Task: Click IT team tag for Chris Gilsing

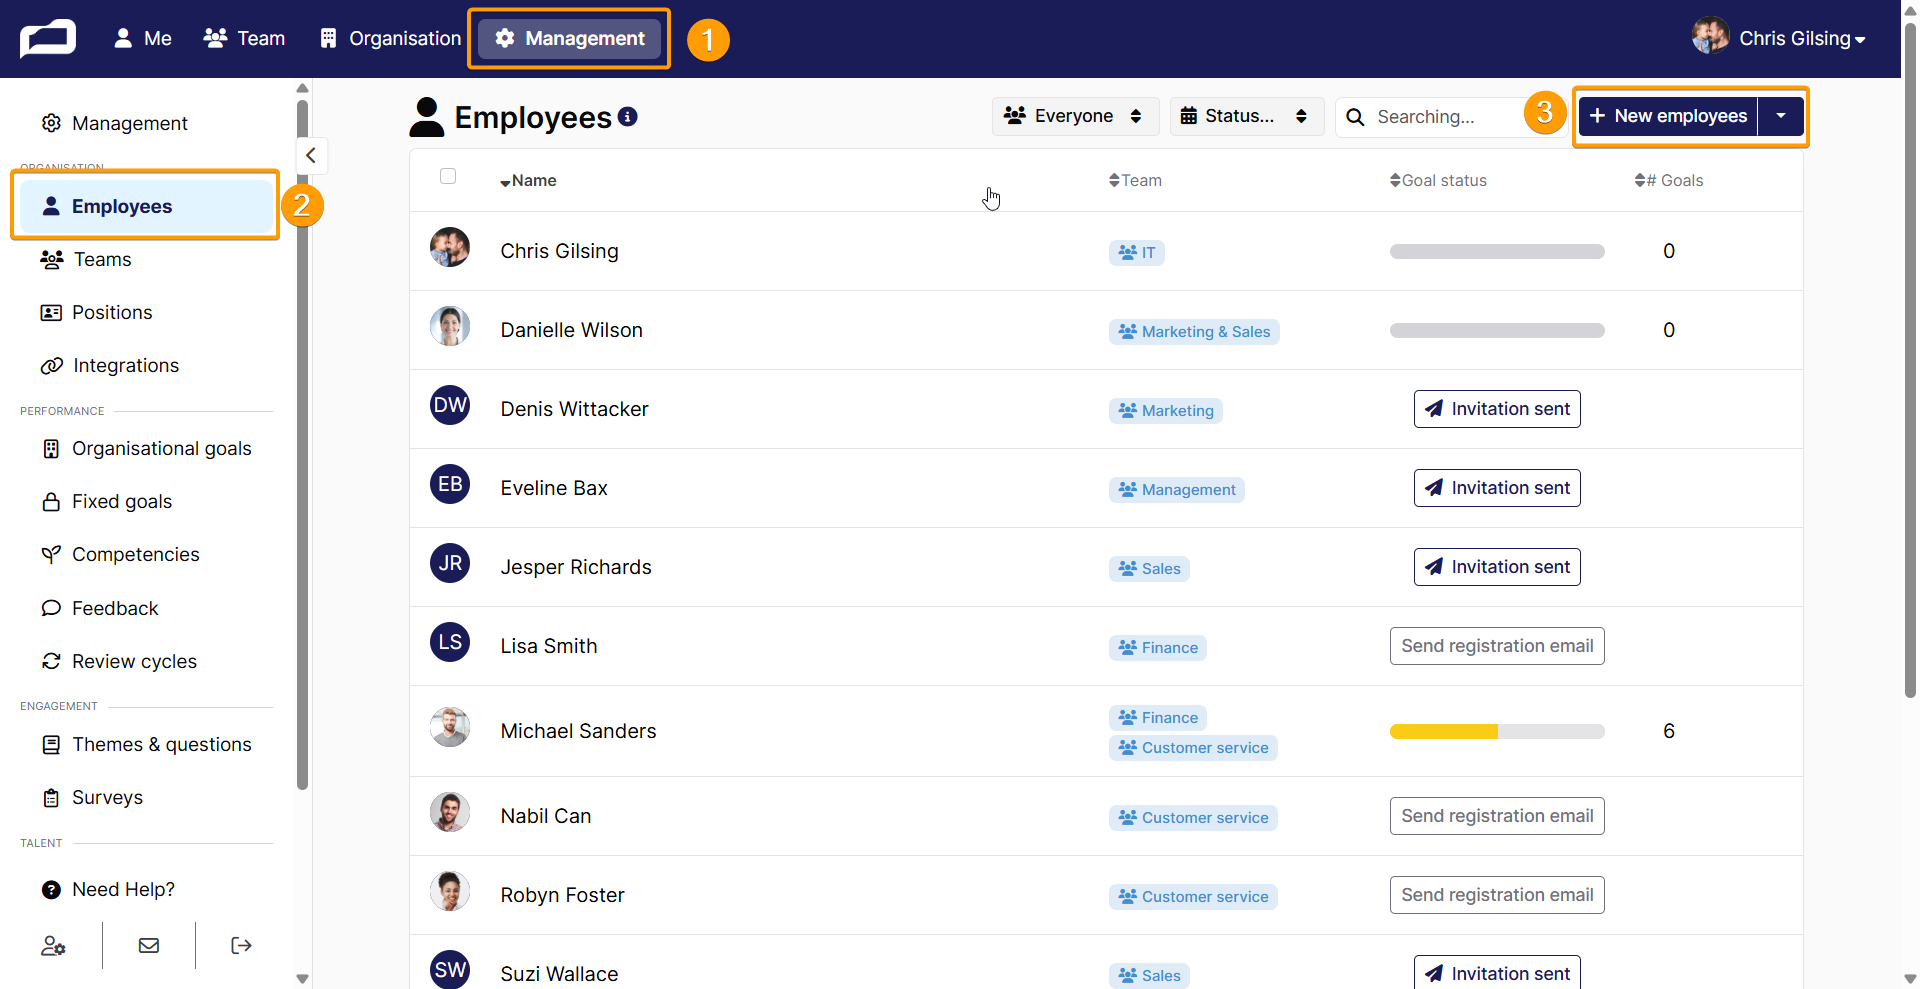Action: coord(1137,253)
